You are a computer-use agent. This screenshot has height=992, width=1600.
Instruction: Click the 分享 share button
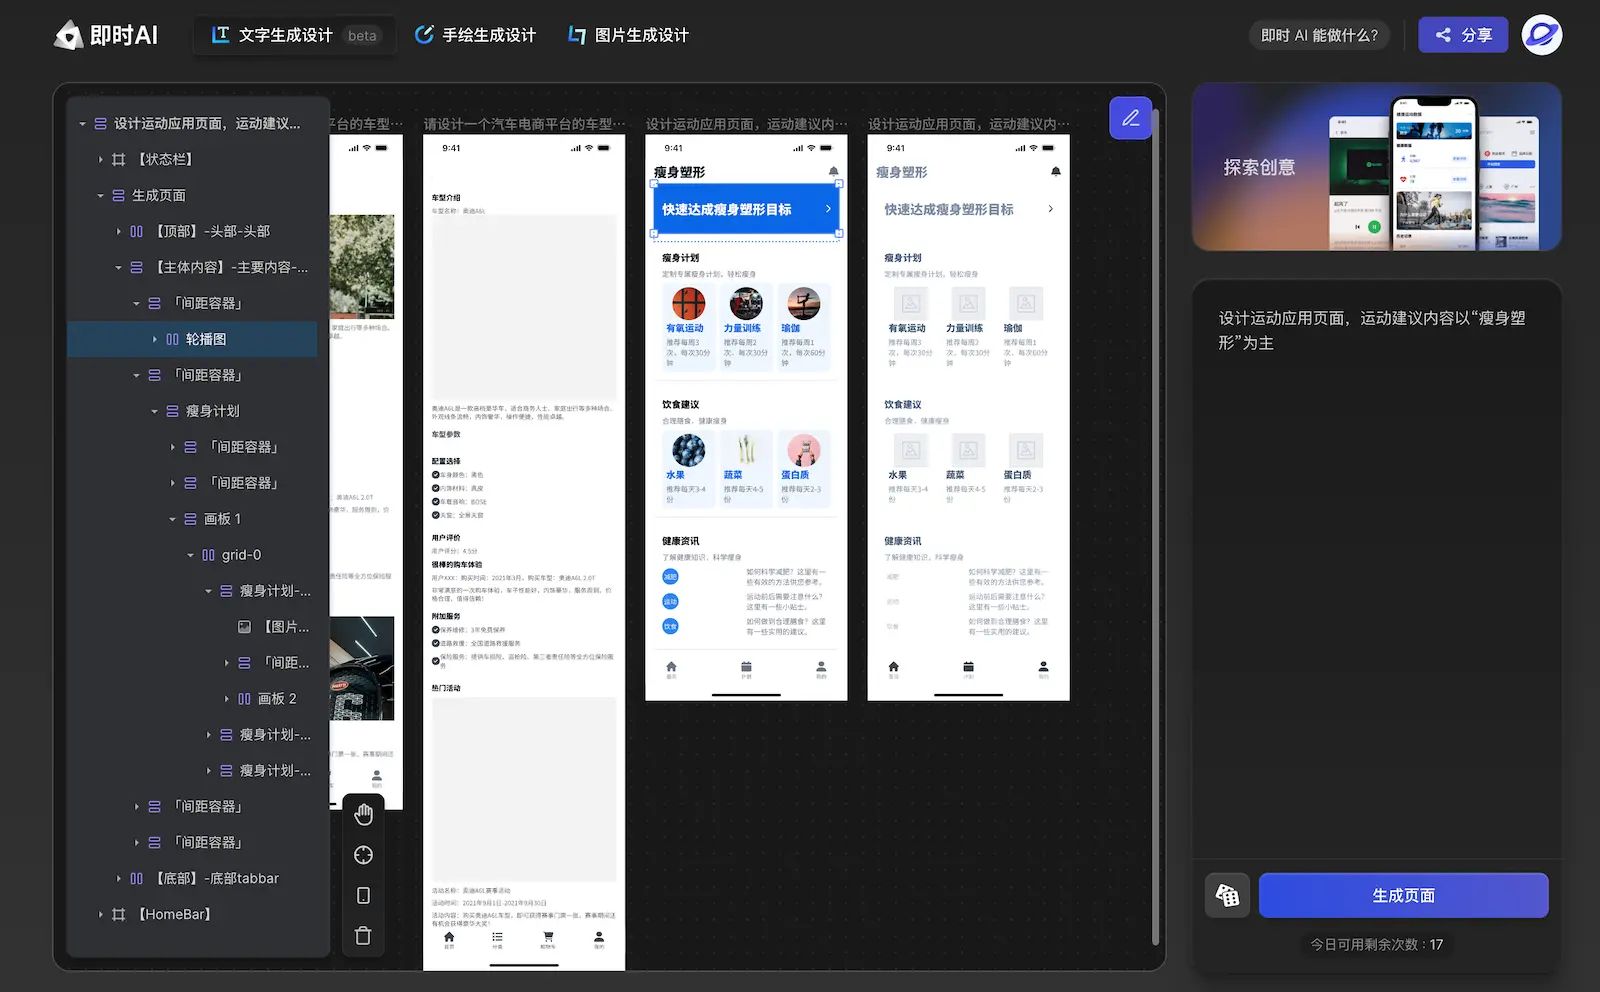tap(1462, 35)
